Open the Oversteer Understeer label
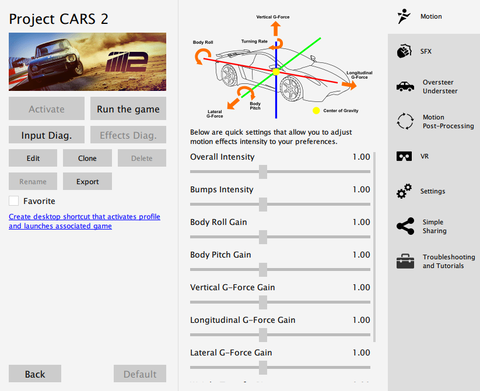 pos(440,87)
